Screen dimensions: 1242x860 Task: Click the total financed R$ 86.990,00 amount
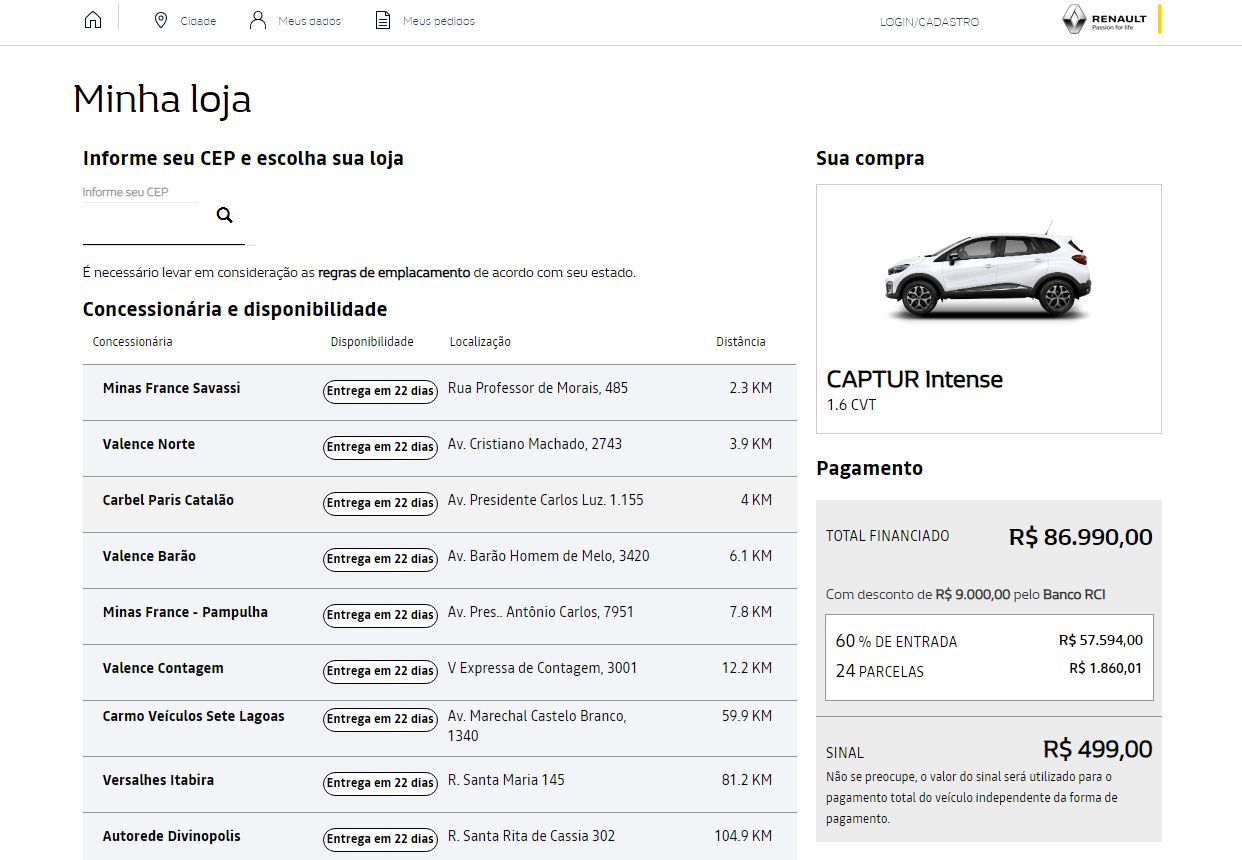click(x=1080, y=537)
